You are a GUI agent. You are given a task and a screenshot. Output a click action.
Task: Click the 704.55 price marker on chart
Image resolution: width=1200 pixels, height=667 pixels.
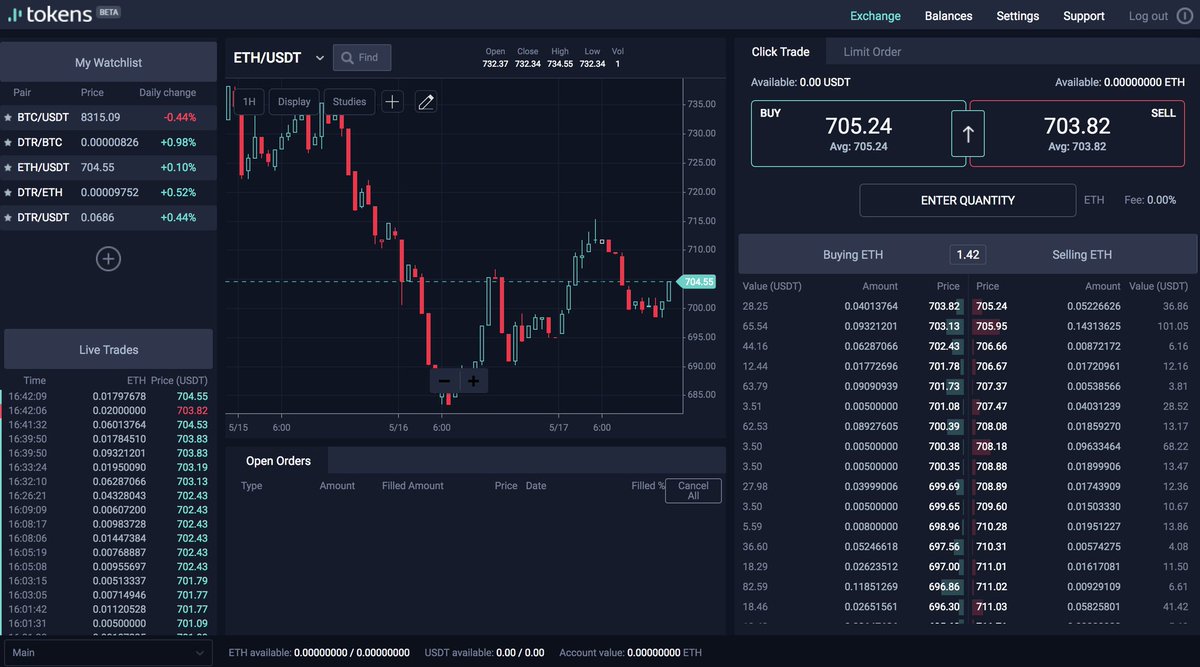697,282
